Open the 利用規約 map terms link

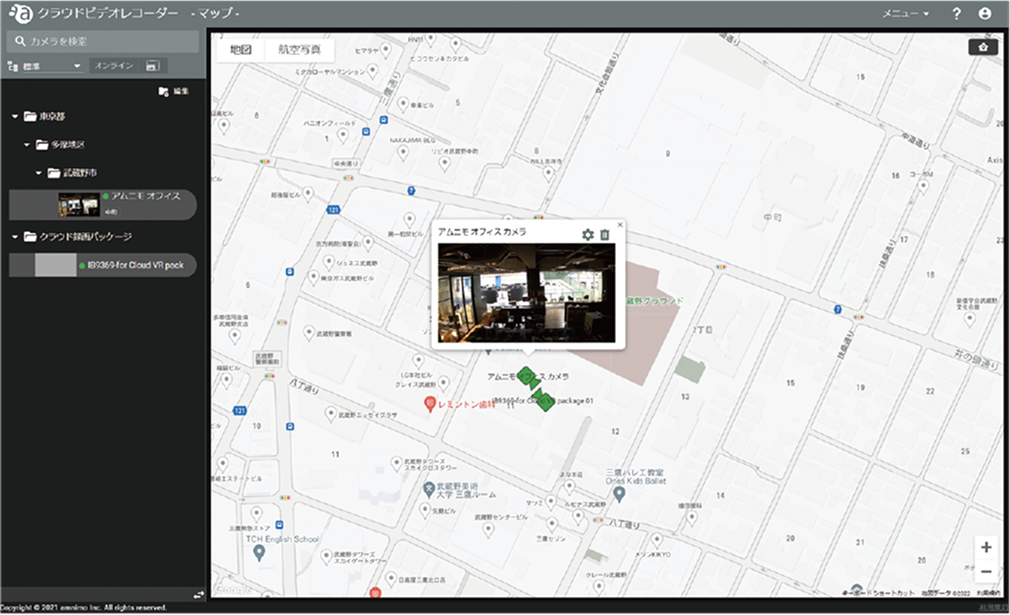[x=987, y=593]
